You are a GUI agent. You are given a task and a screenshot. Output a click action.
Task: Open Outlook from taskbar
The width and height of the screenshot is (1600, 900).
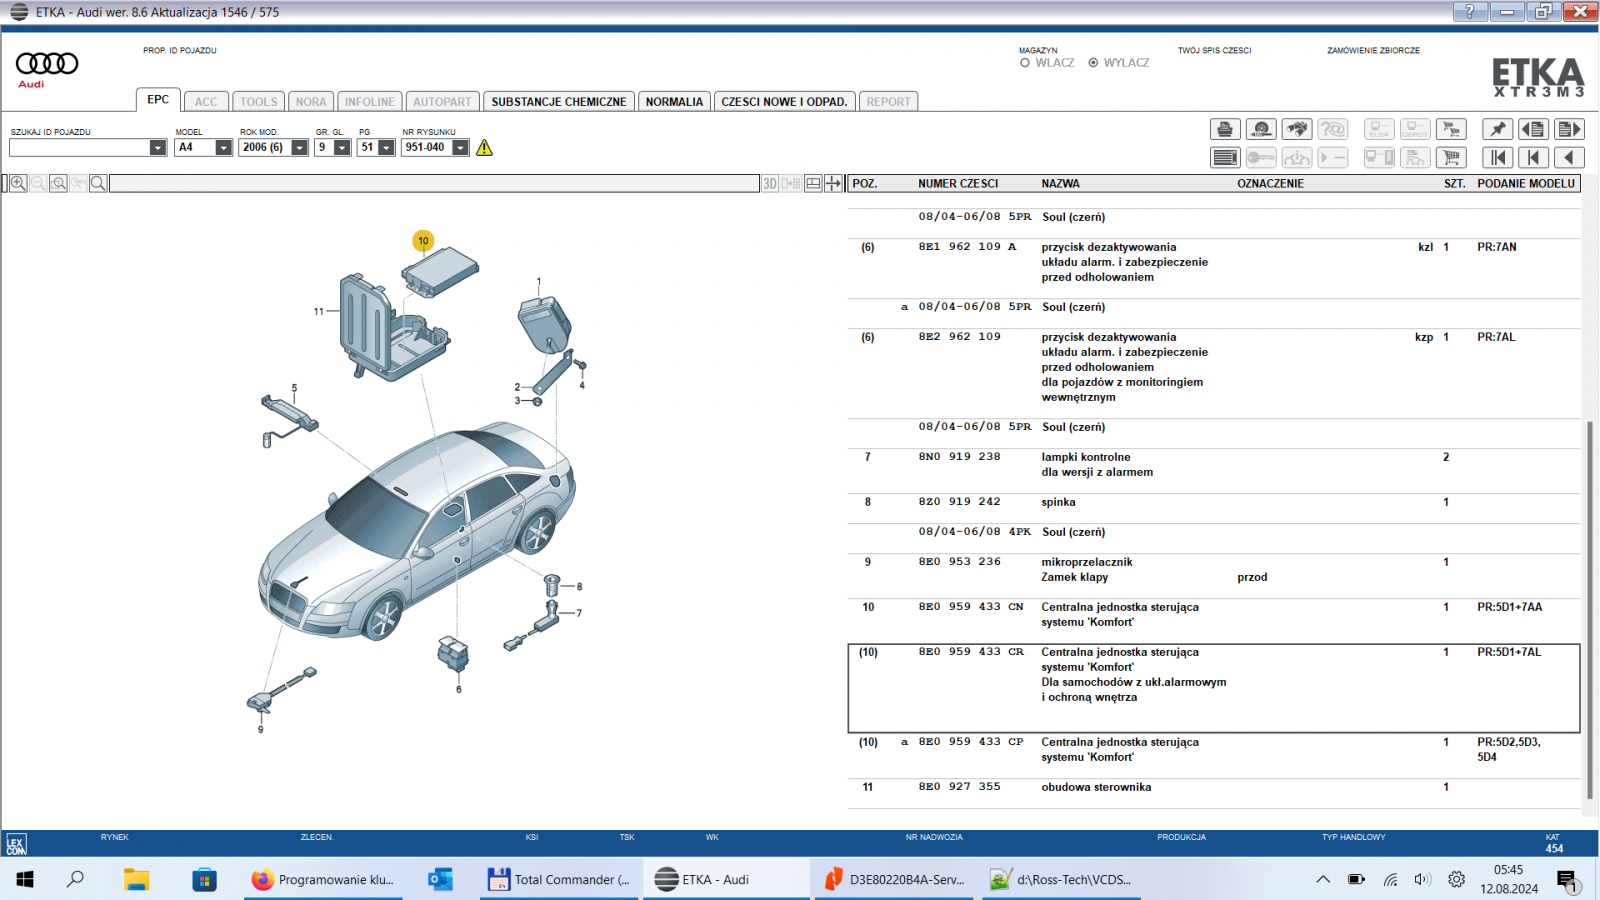440,879
